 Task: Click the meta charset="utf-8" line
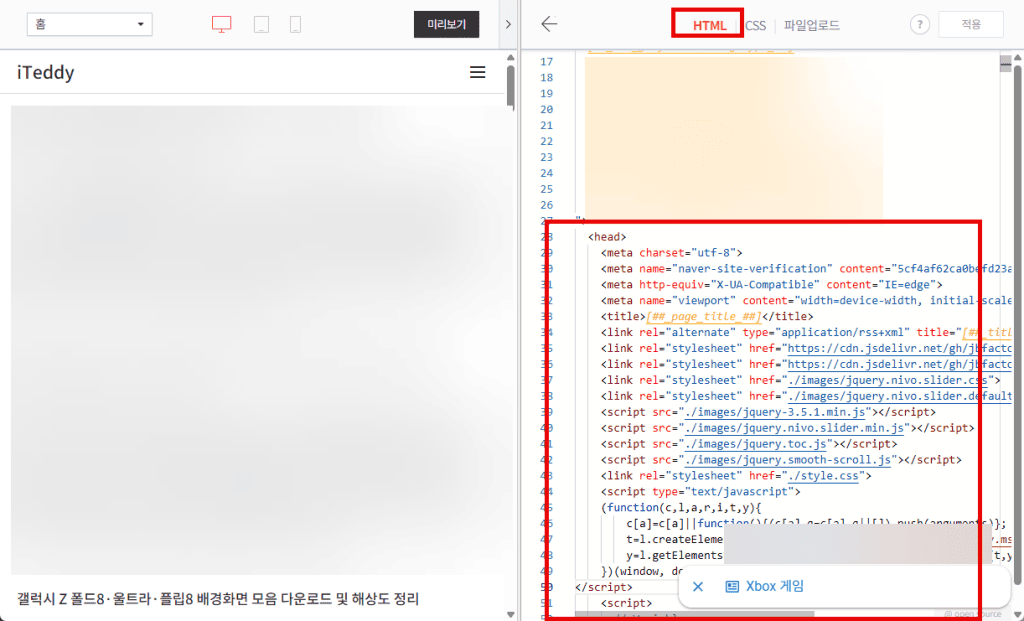[x=671, y=253]
